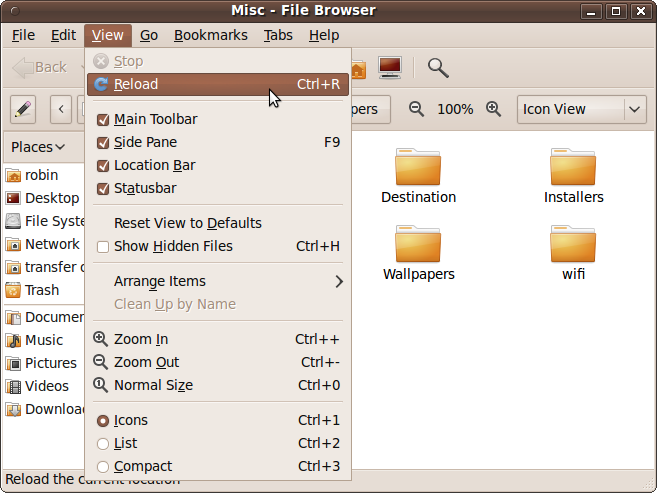Open the Icon View dropdown

pos(582,109)
